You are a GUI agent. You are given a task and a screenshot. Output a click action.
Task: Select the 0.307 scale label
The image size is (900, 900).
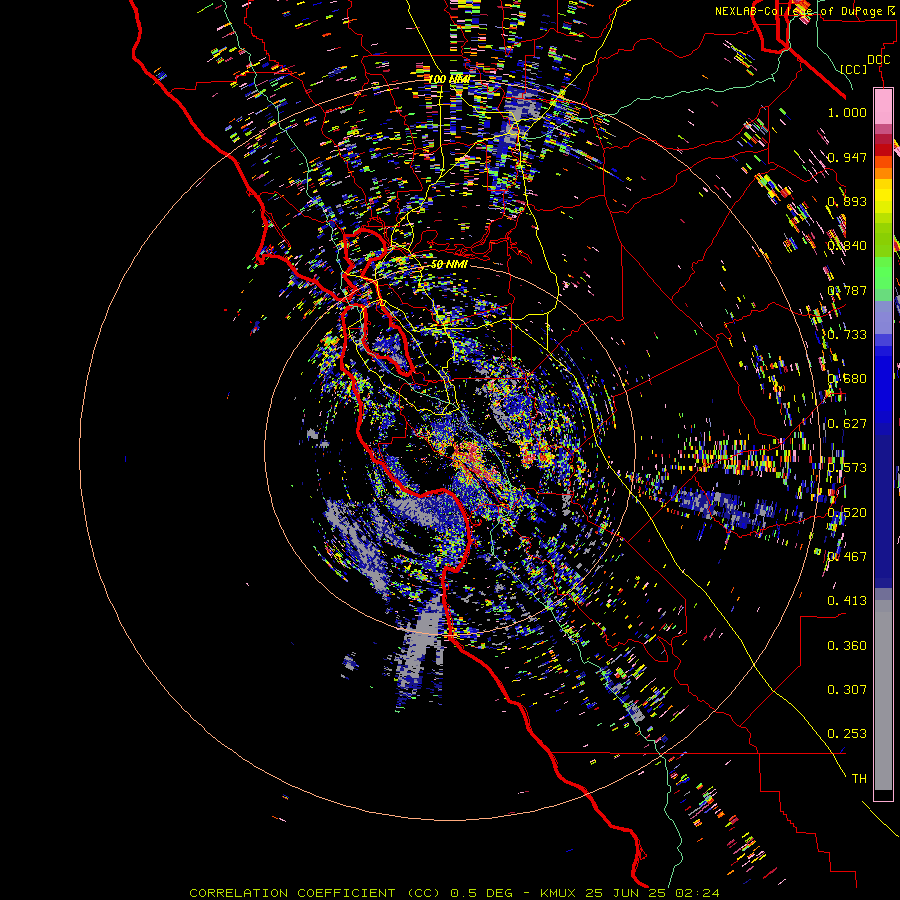pyautogui.click(x=847, y=690)
